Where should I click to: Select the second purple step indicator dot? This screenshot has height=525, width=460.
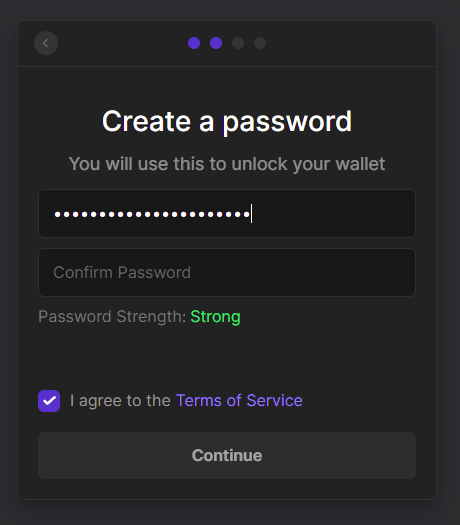(216, 43)
